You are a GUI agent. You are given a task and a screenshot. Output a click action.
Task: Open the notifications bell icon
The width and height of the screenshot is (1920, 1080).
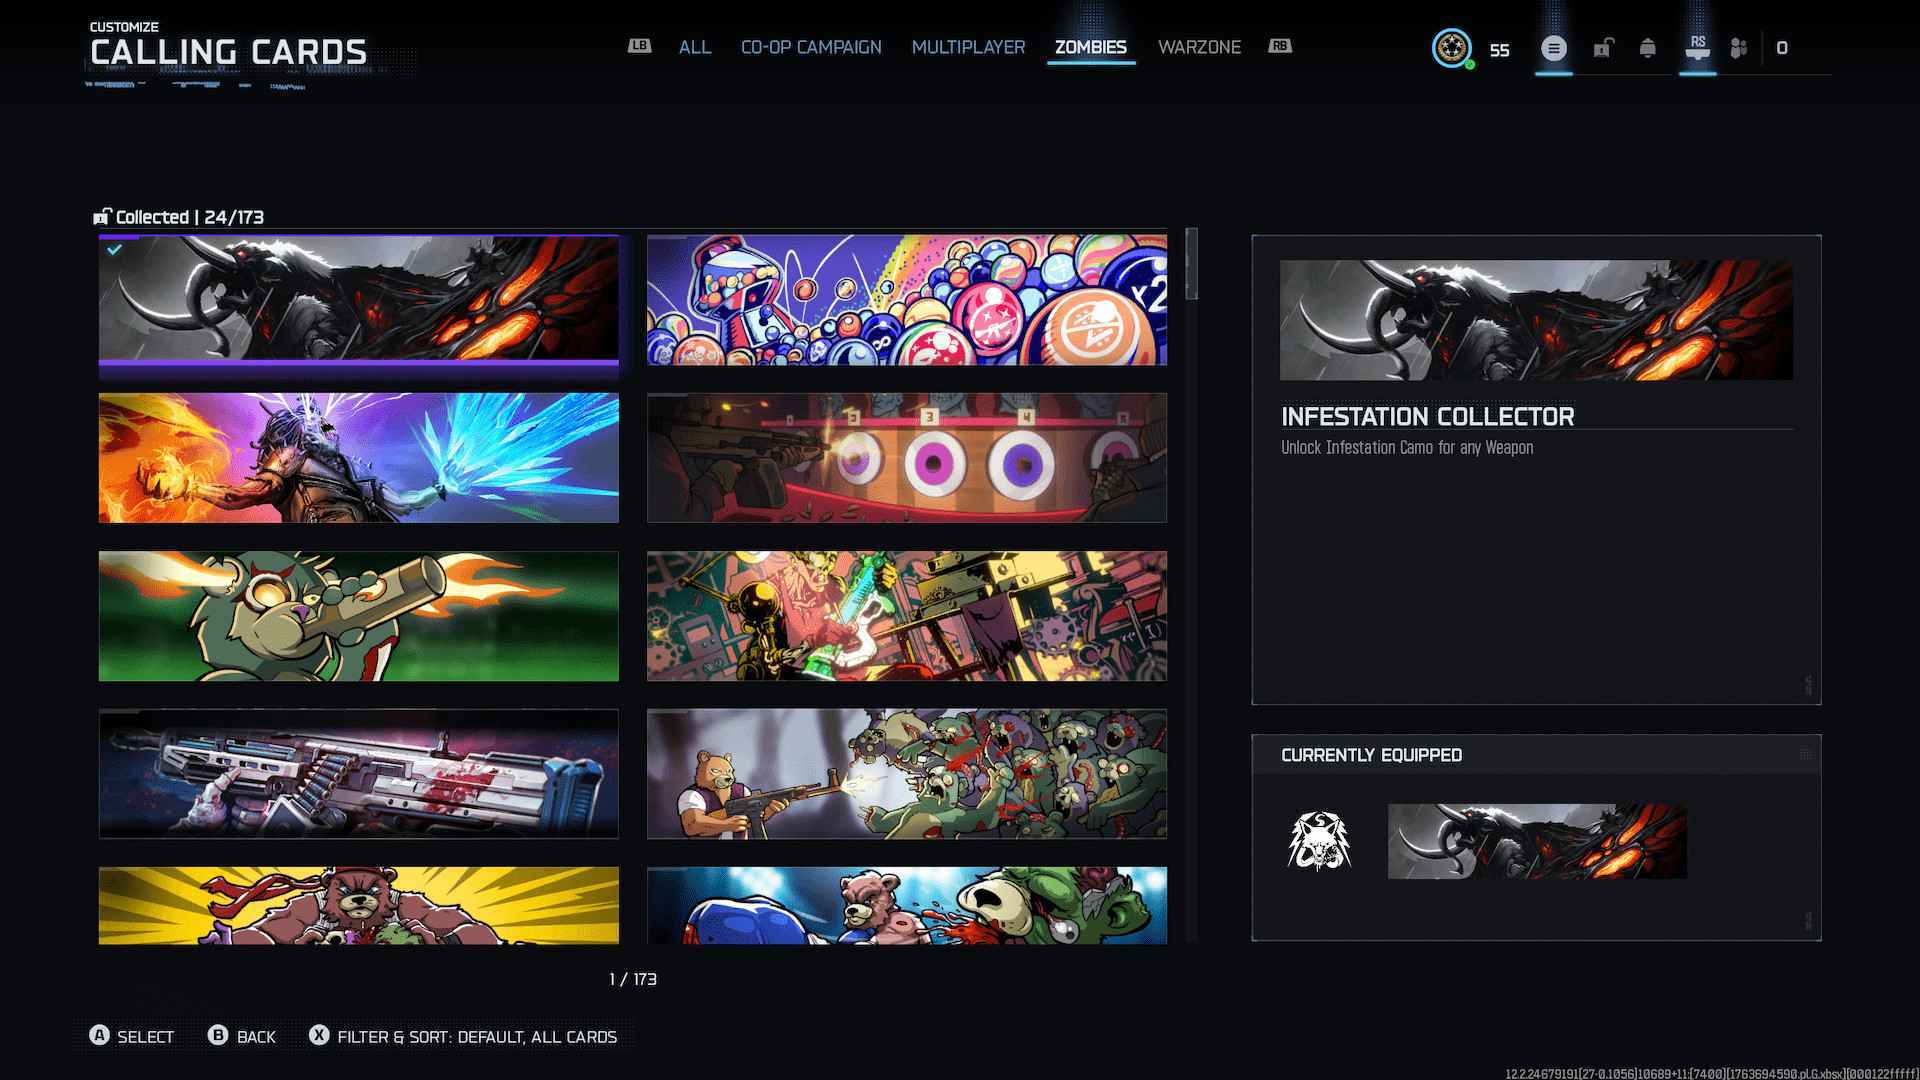click(x=1647, y=48)
